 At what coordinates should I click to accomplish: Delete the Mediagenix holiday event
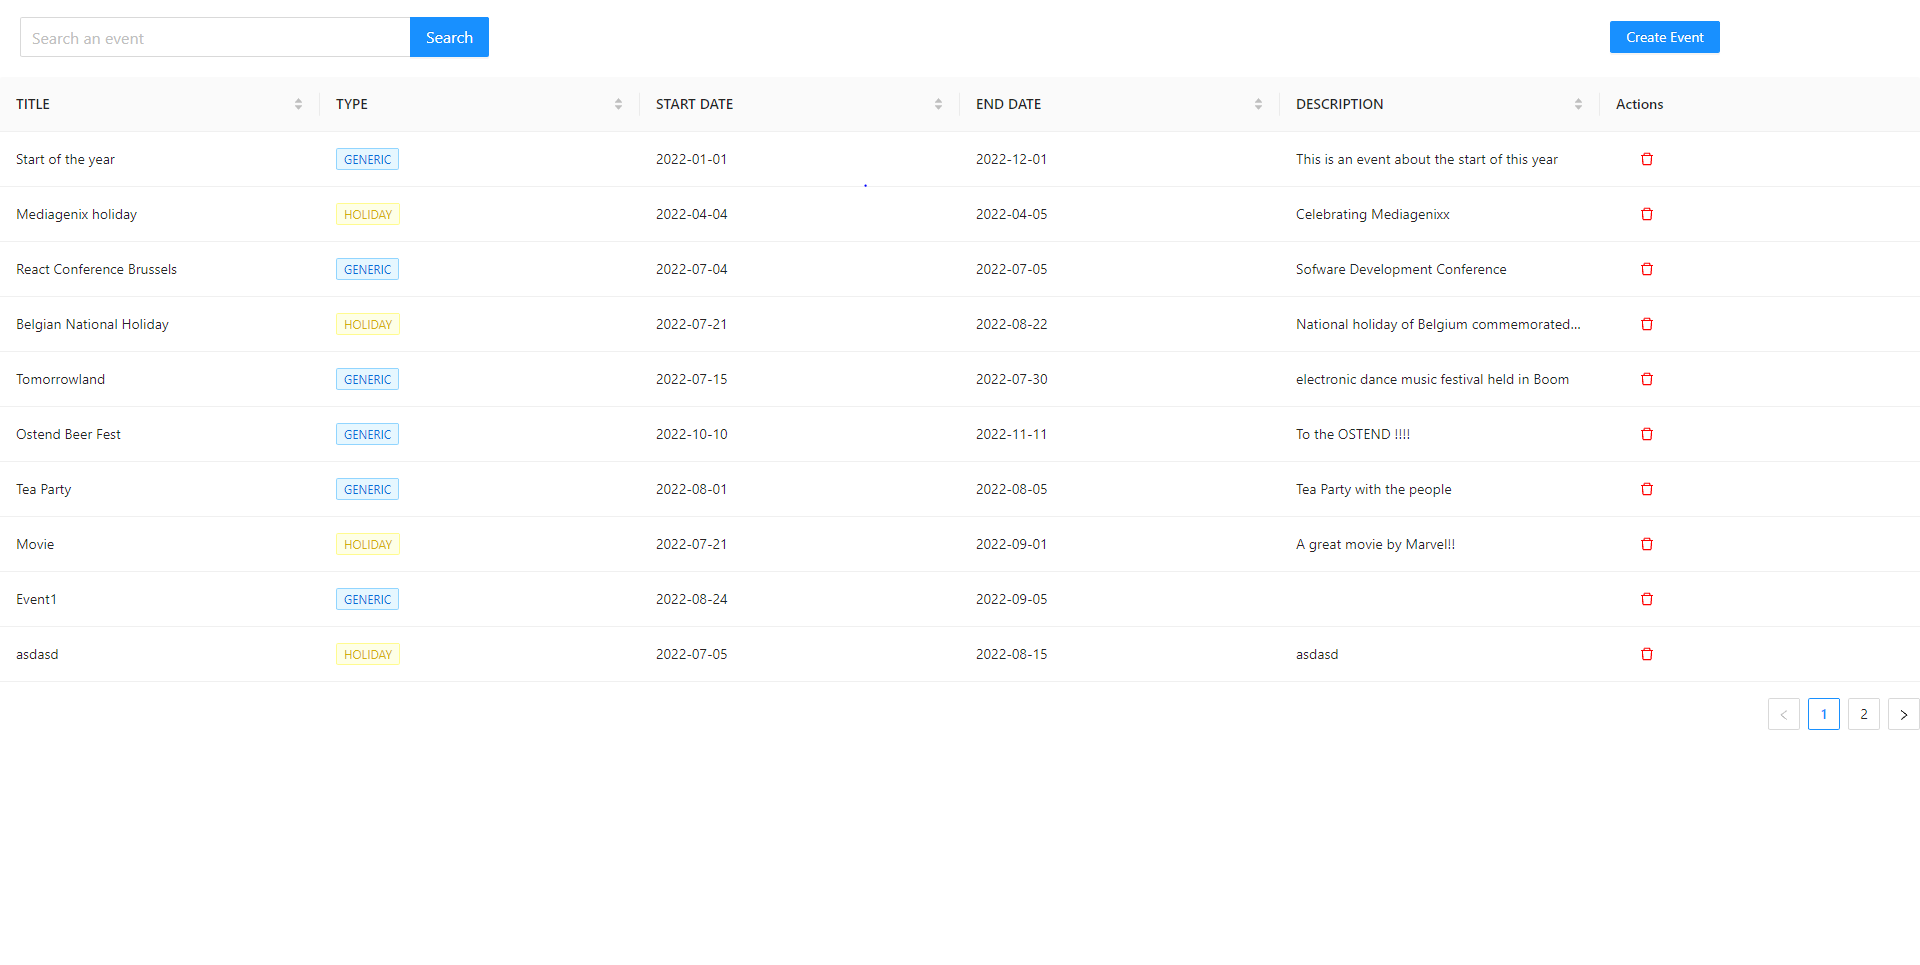(1647, 214)
